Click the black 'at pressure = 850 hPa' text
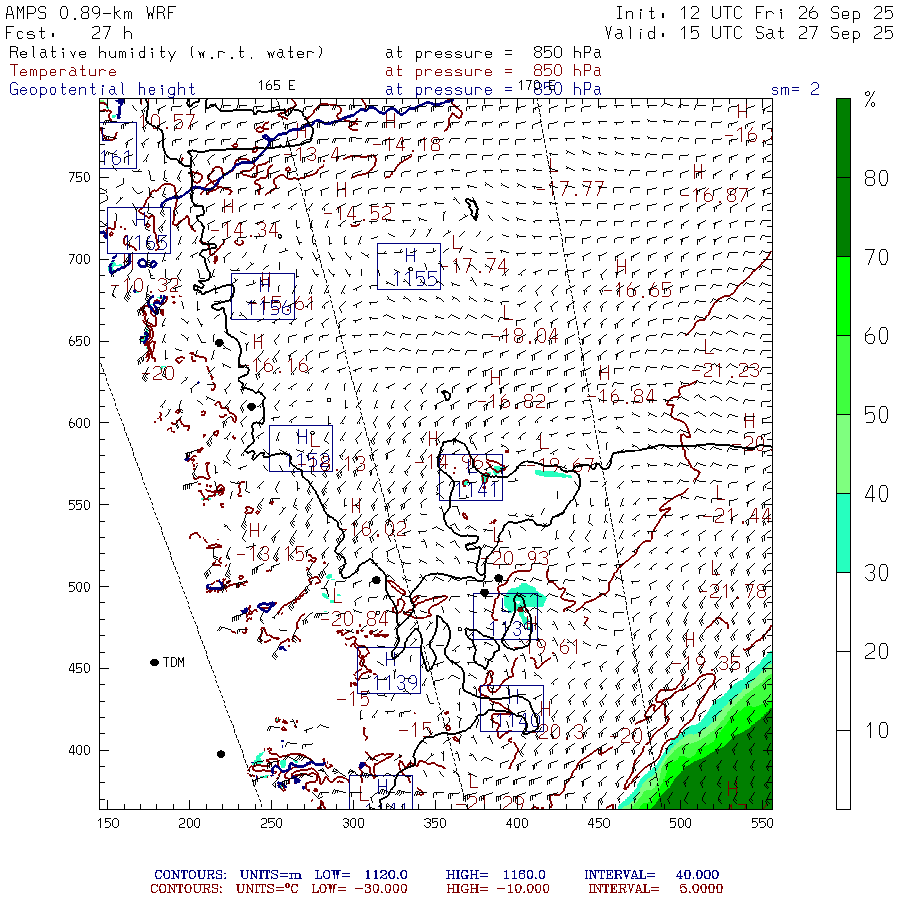Image resolution: width=900 pixels, height=900 pixels. [x=493, y=53]
